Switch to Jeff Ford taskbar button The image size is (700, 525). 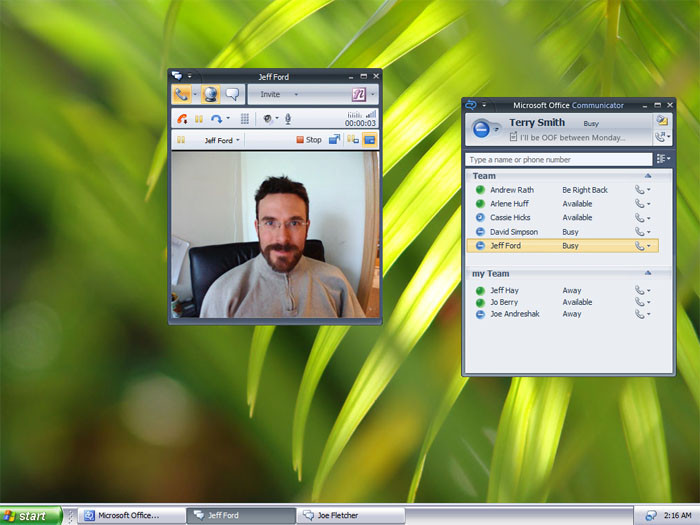(x=241, y=516)
